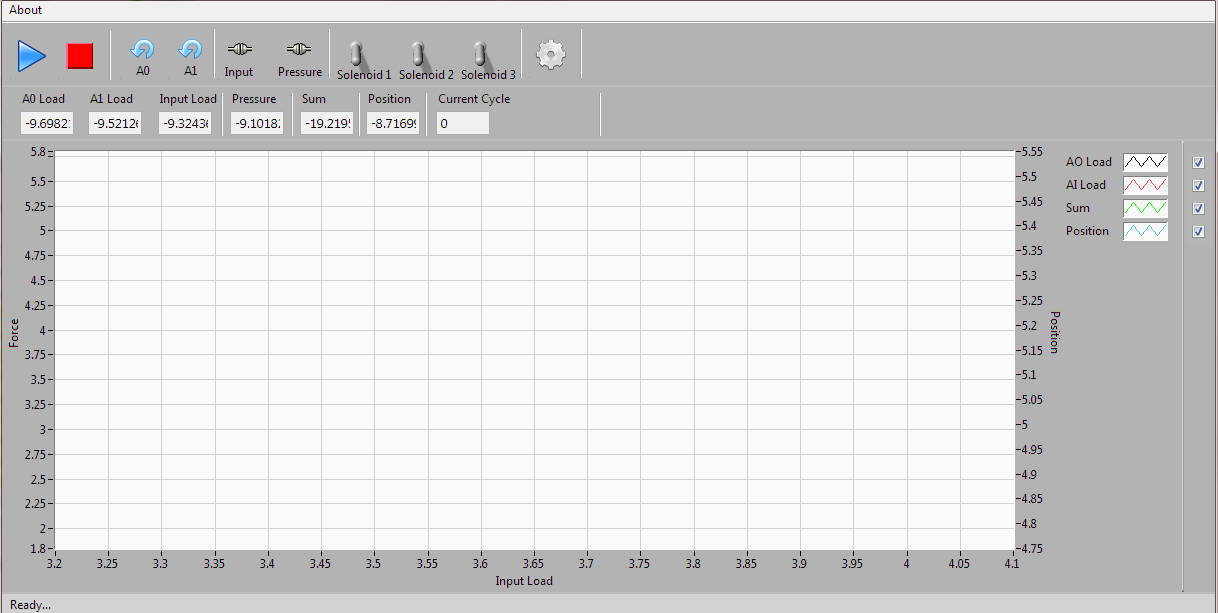This screenshot has width=1218, height=613.
Task: Click the Input valve icon
Action: [x=239, y=48]
